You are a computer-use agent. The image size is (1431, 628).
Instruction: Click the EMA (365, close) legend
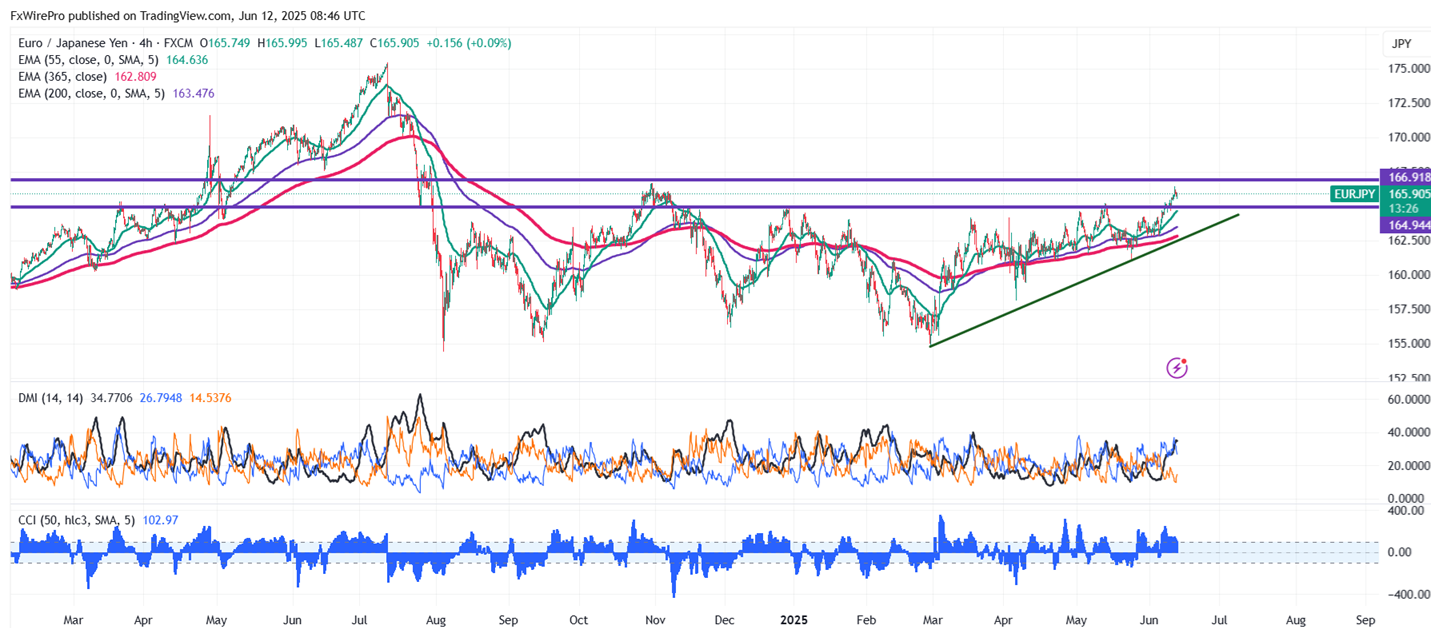(65, 77)
